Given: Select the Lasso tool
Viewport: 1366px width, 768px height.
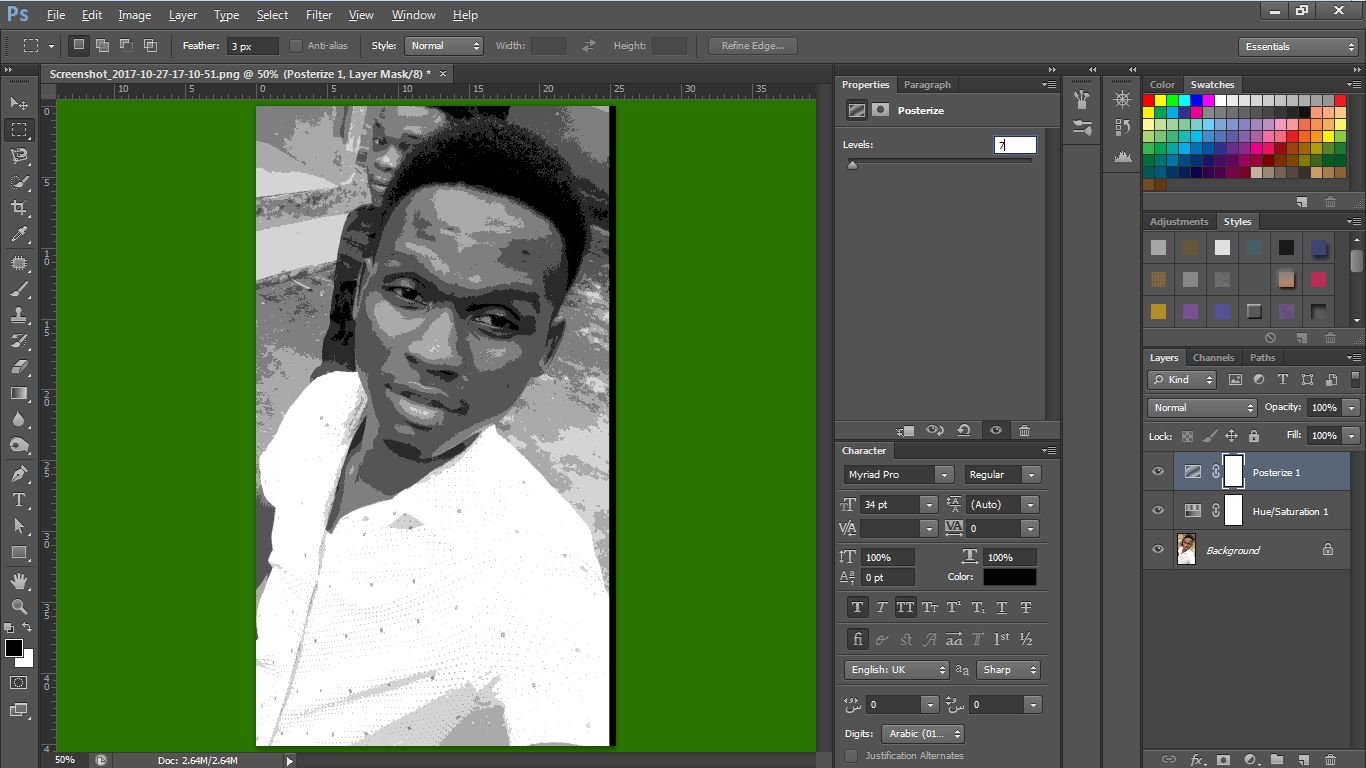Looking at the screenshot, I should tap(19, 155).
